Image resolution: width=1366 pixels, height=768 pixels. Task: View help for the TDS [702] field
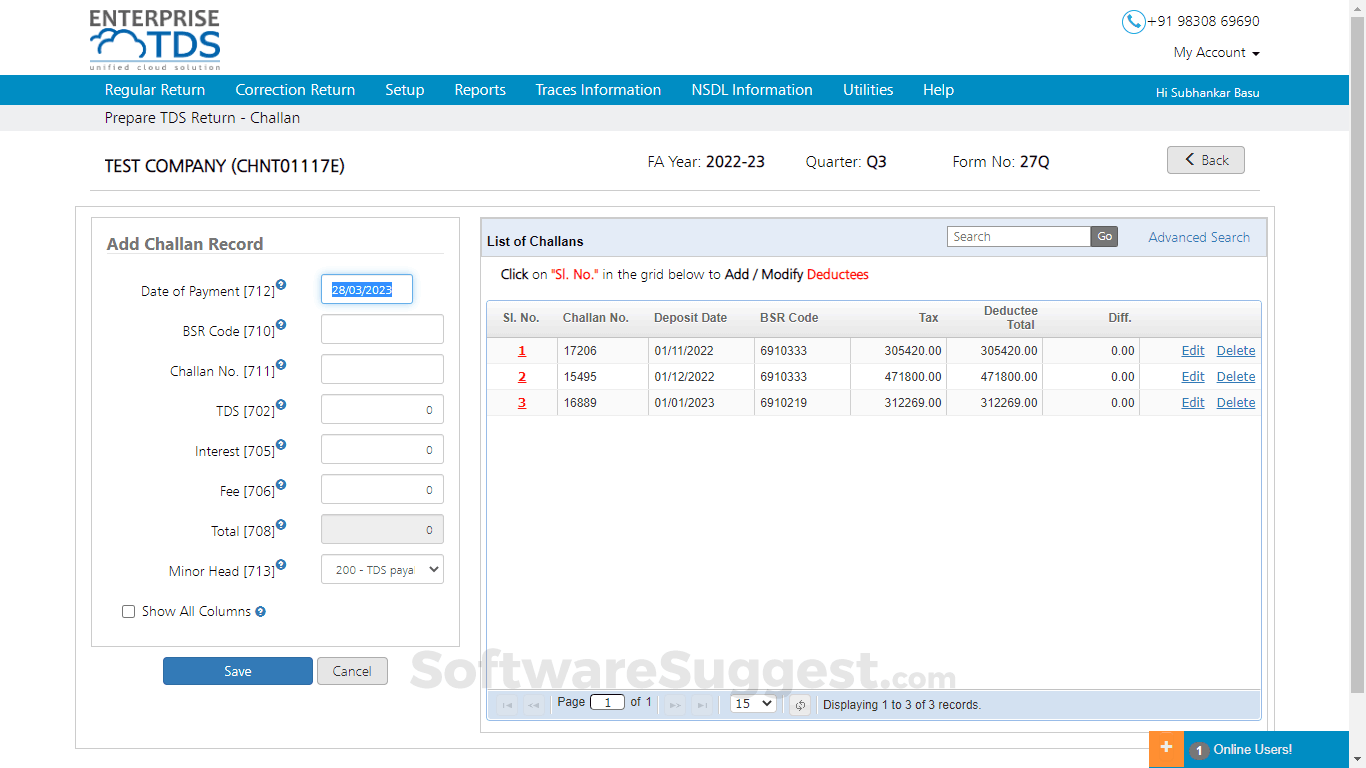pos(281,404)
